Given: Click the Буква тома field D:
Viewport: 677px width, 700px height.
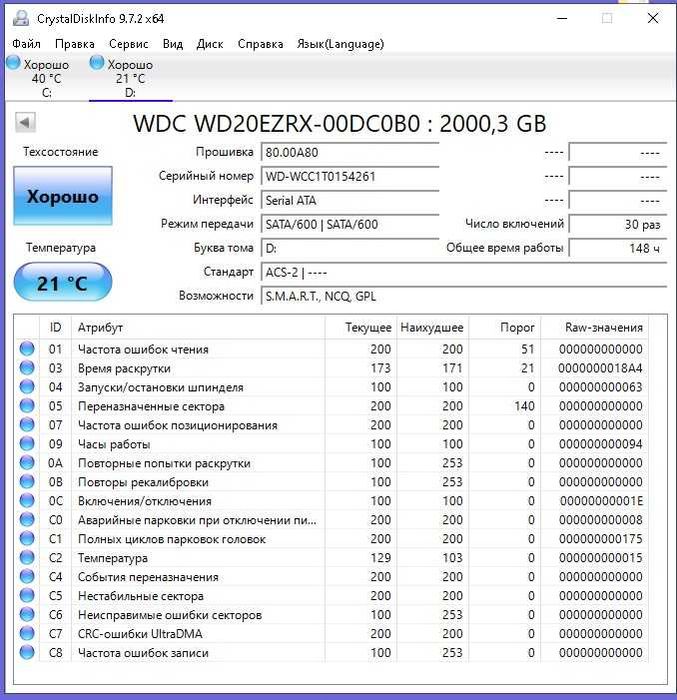Looking at the screenshot, I should [x=350, y=248].
